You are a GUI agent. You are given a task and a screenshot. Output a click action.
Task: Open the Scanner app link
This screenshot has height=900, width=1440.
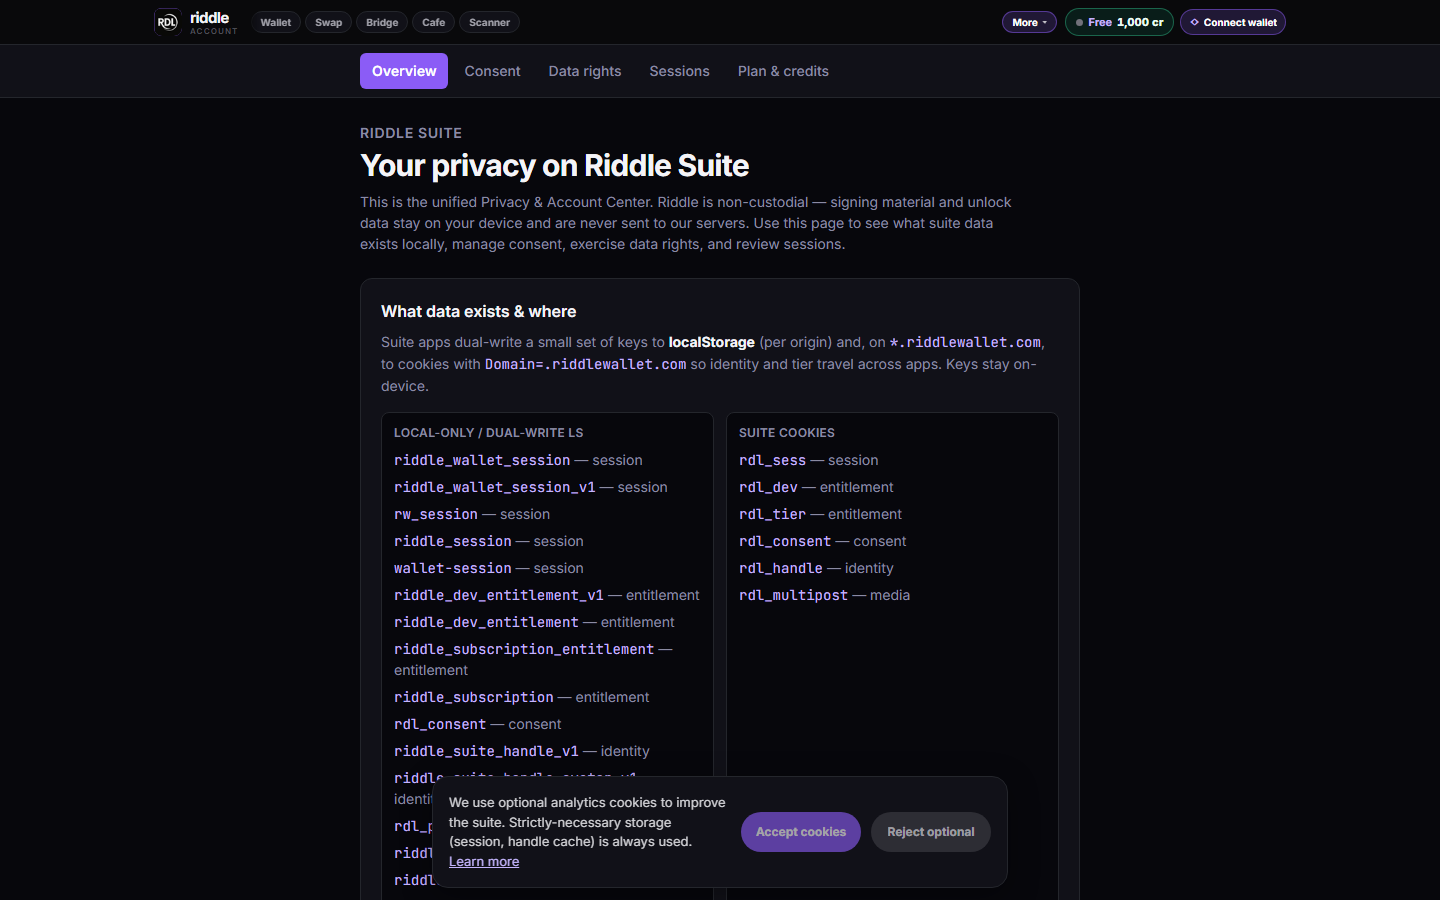click(x=490, y=22)
